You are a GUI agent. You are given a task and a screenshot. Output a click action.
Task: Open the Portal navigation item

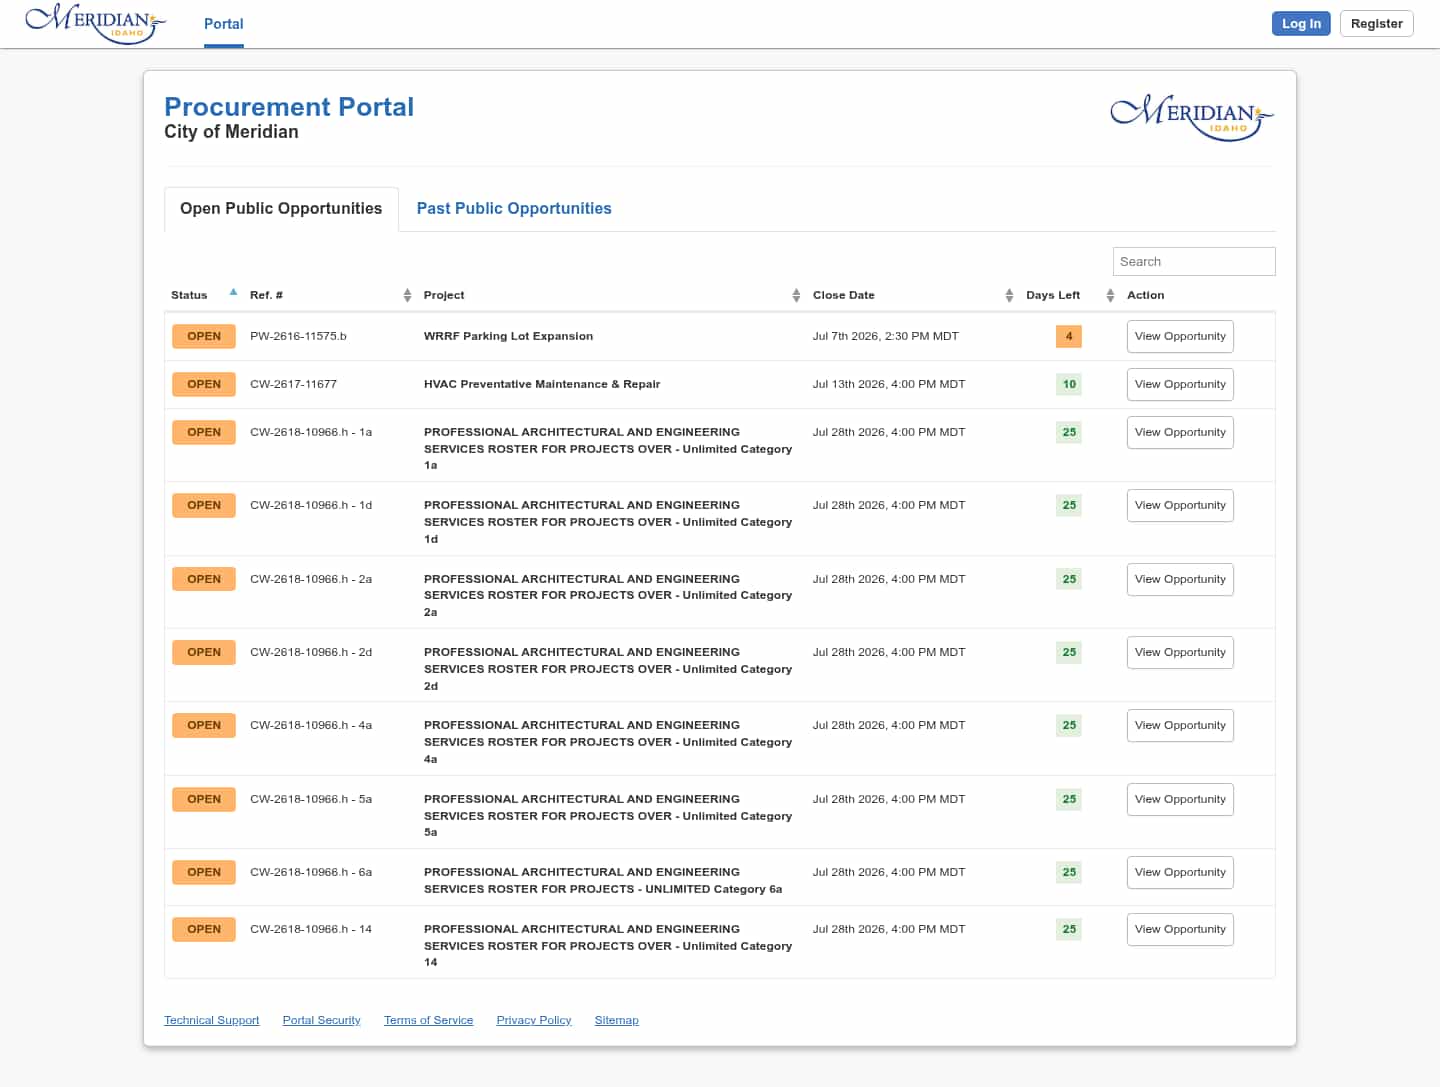point(224,24)
